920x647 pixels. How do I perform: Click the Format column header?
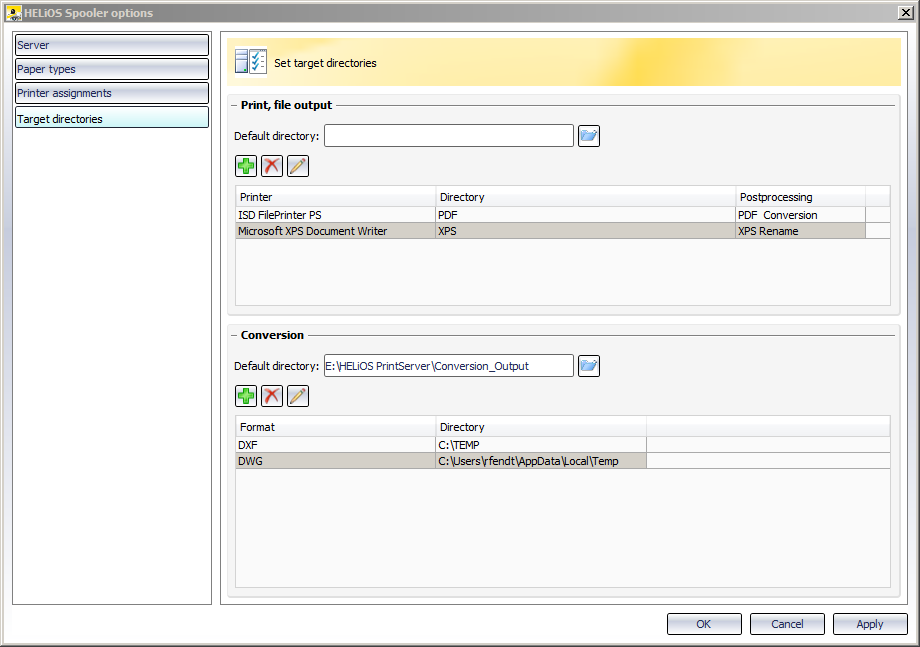336,426
